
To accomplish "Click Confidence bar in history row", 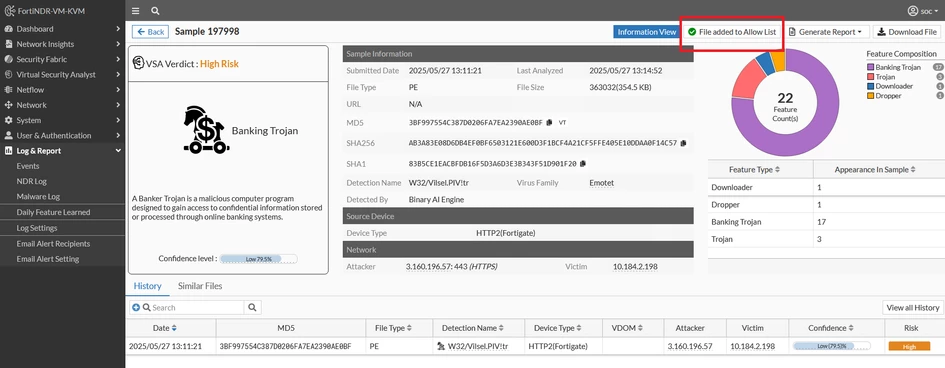I will (x=832, y=346).
